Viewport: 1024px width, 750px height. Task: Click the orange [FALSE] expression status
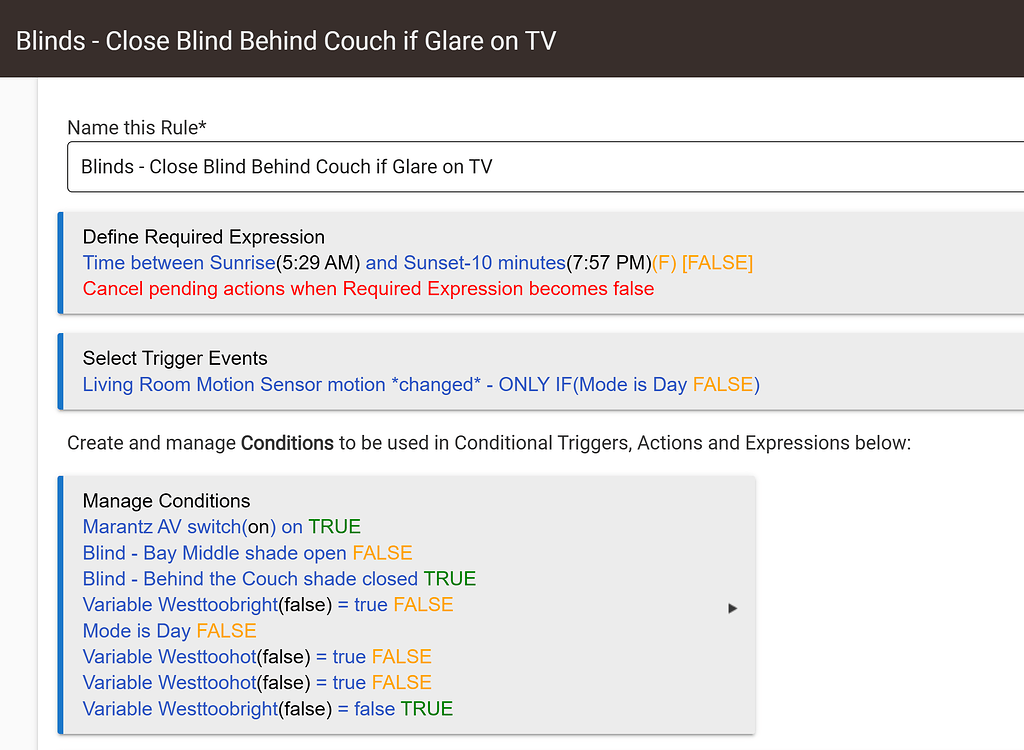(717, 263)
